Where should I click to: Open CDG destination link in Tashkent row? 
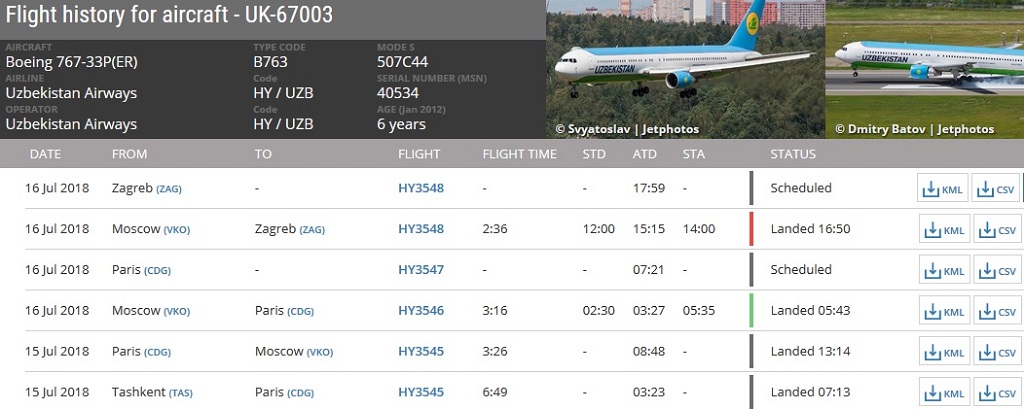click(300, 393)
